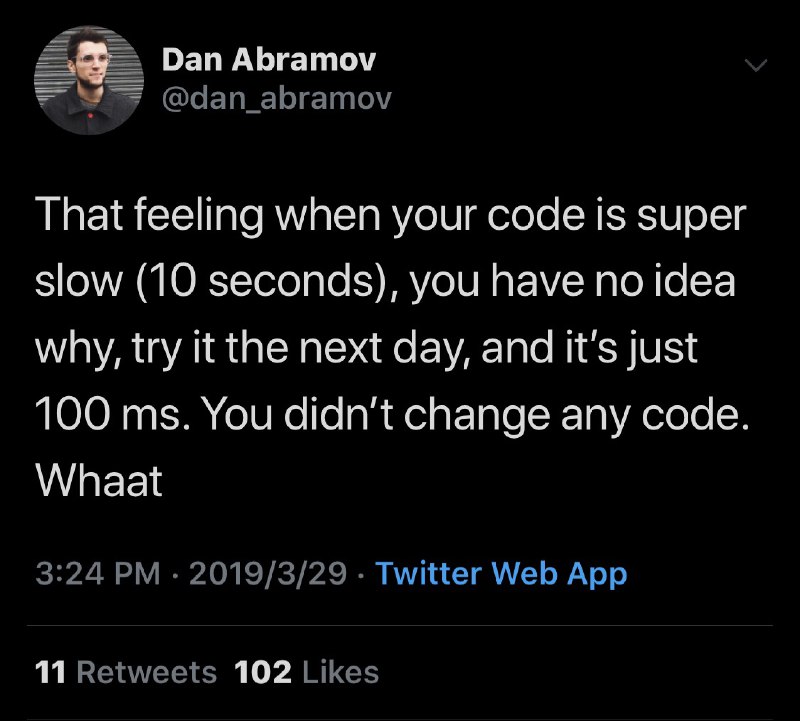The image size is (800, 721).
Task: Click the word Whaat in the tweet
Action: click(x=98, y=481)
